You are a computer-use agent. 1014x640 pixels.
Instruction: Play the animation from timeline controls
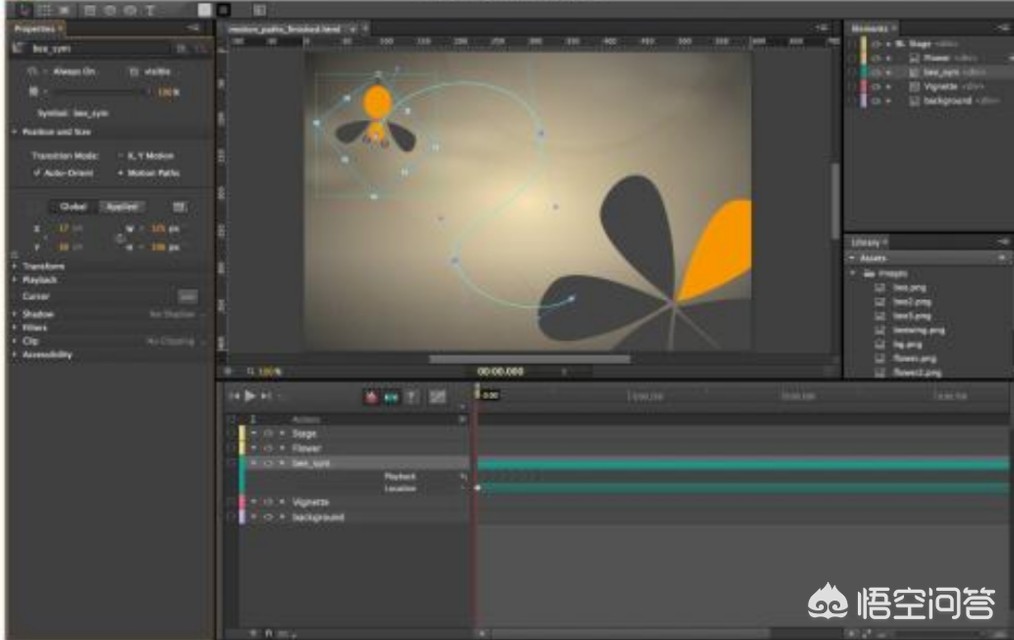click(x=250, y=396)
